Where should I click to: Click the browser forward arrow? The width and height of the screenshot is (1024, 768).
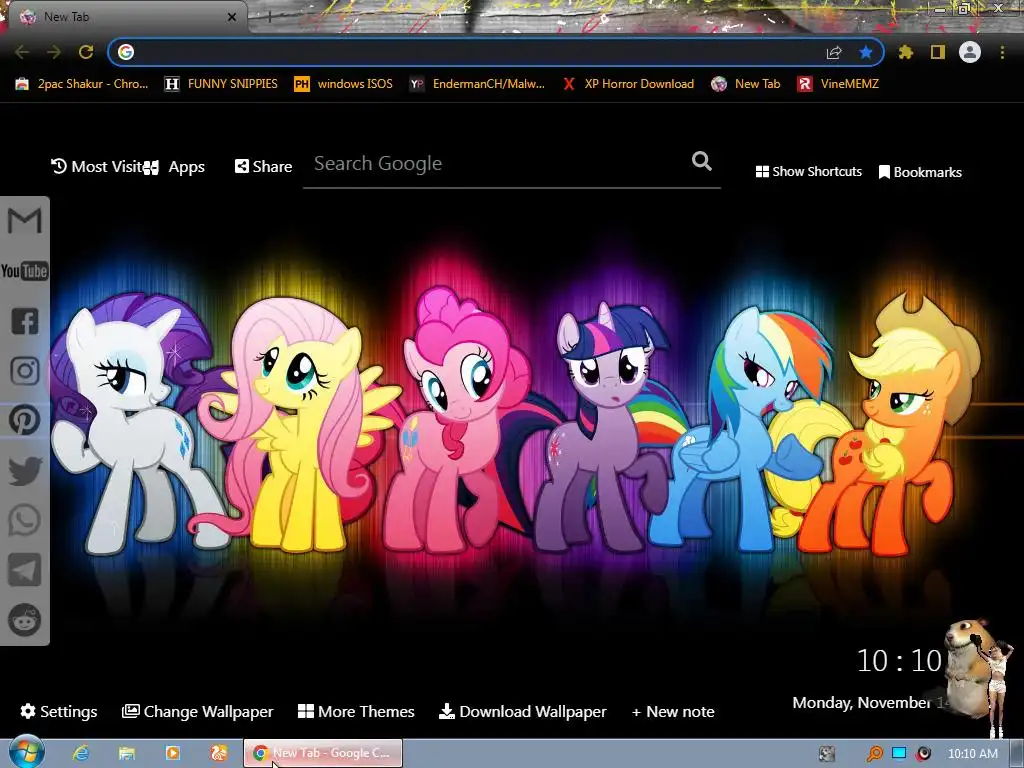54,52
